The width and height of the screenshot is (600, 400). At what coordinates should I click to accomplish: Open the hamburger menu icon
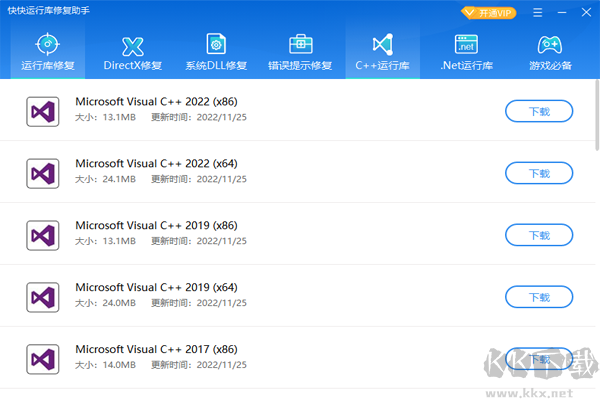538,13
